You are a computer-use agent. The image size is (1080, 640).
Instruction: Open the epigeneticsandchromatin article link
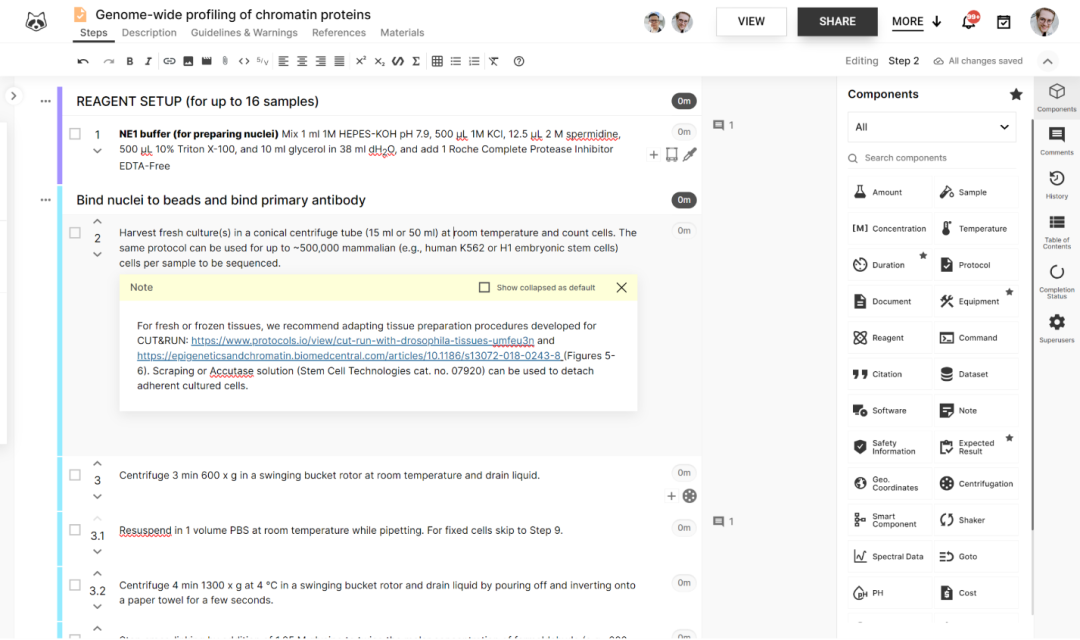tap(349, 355)
